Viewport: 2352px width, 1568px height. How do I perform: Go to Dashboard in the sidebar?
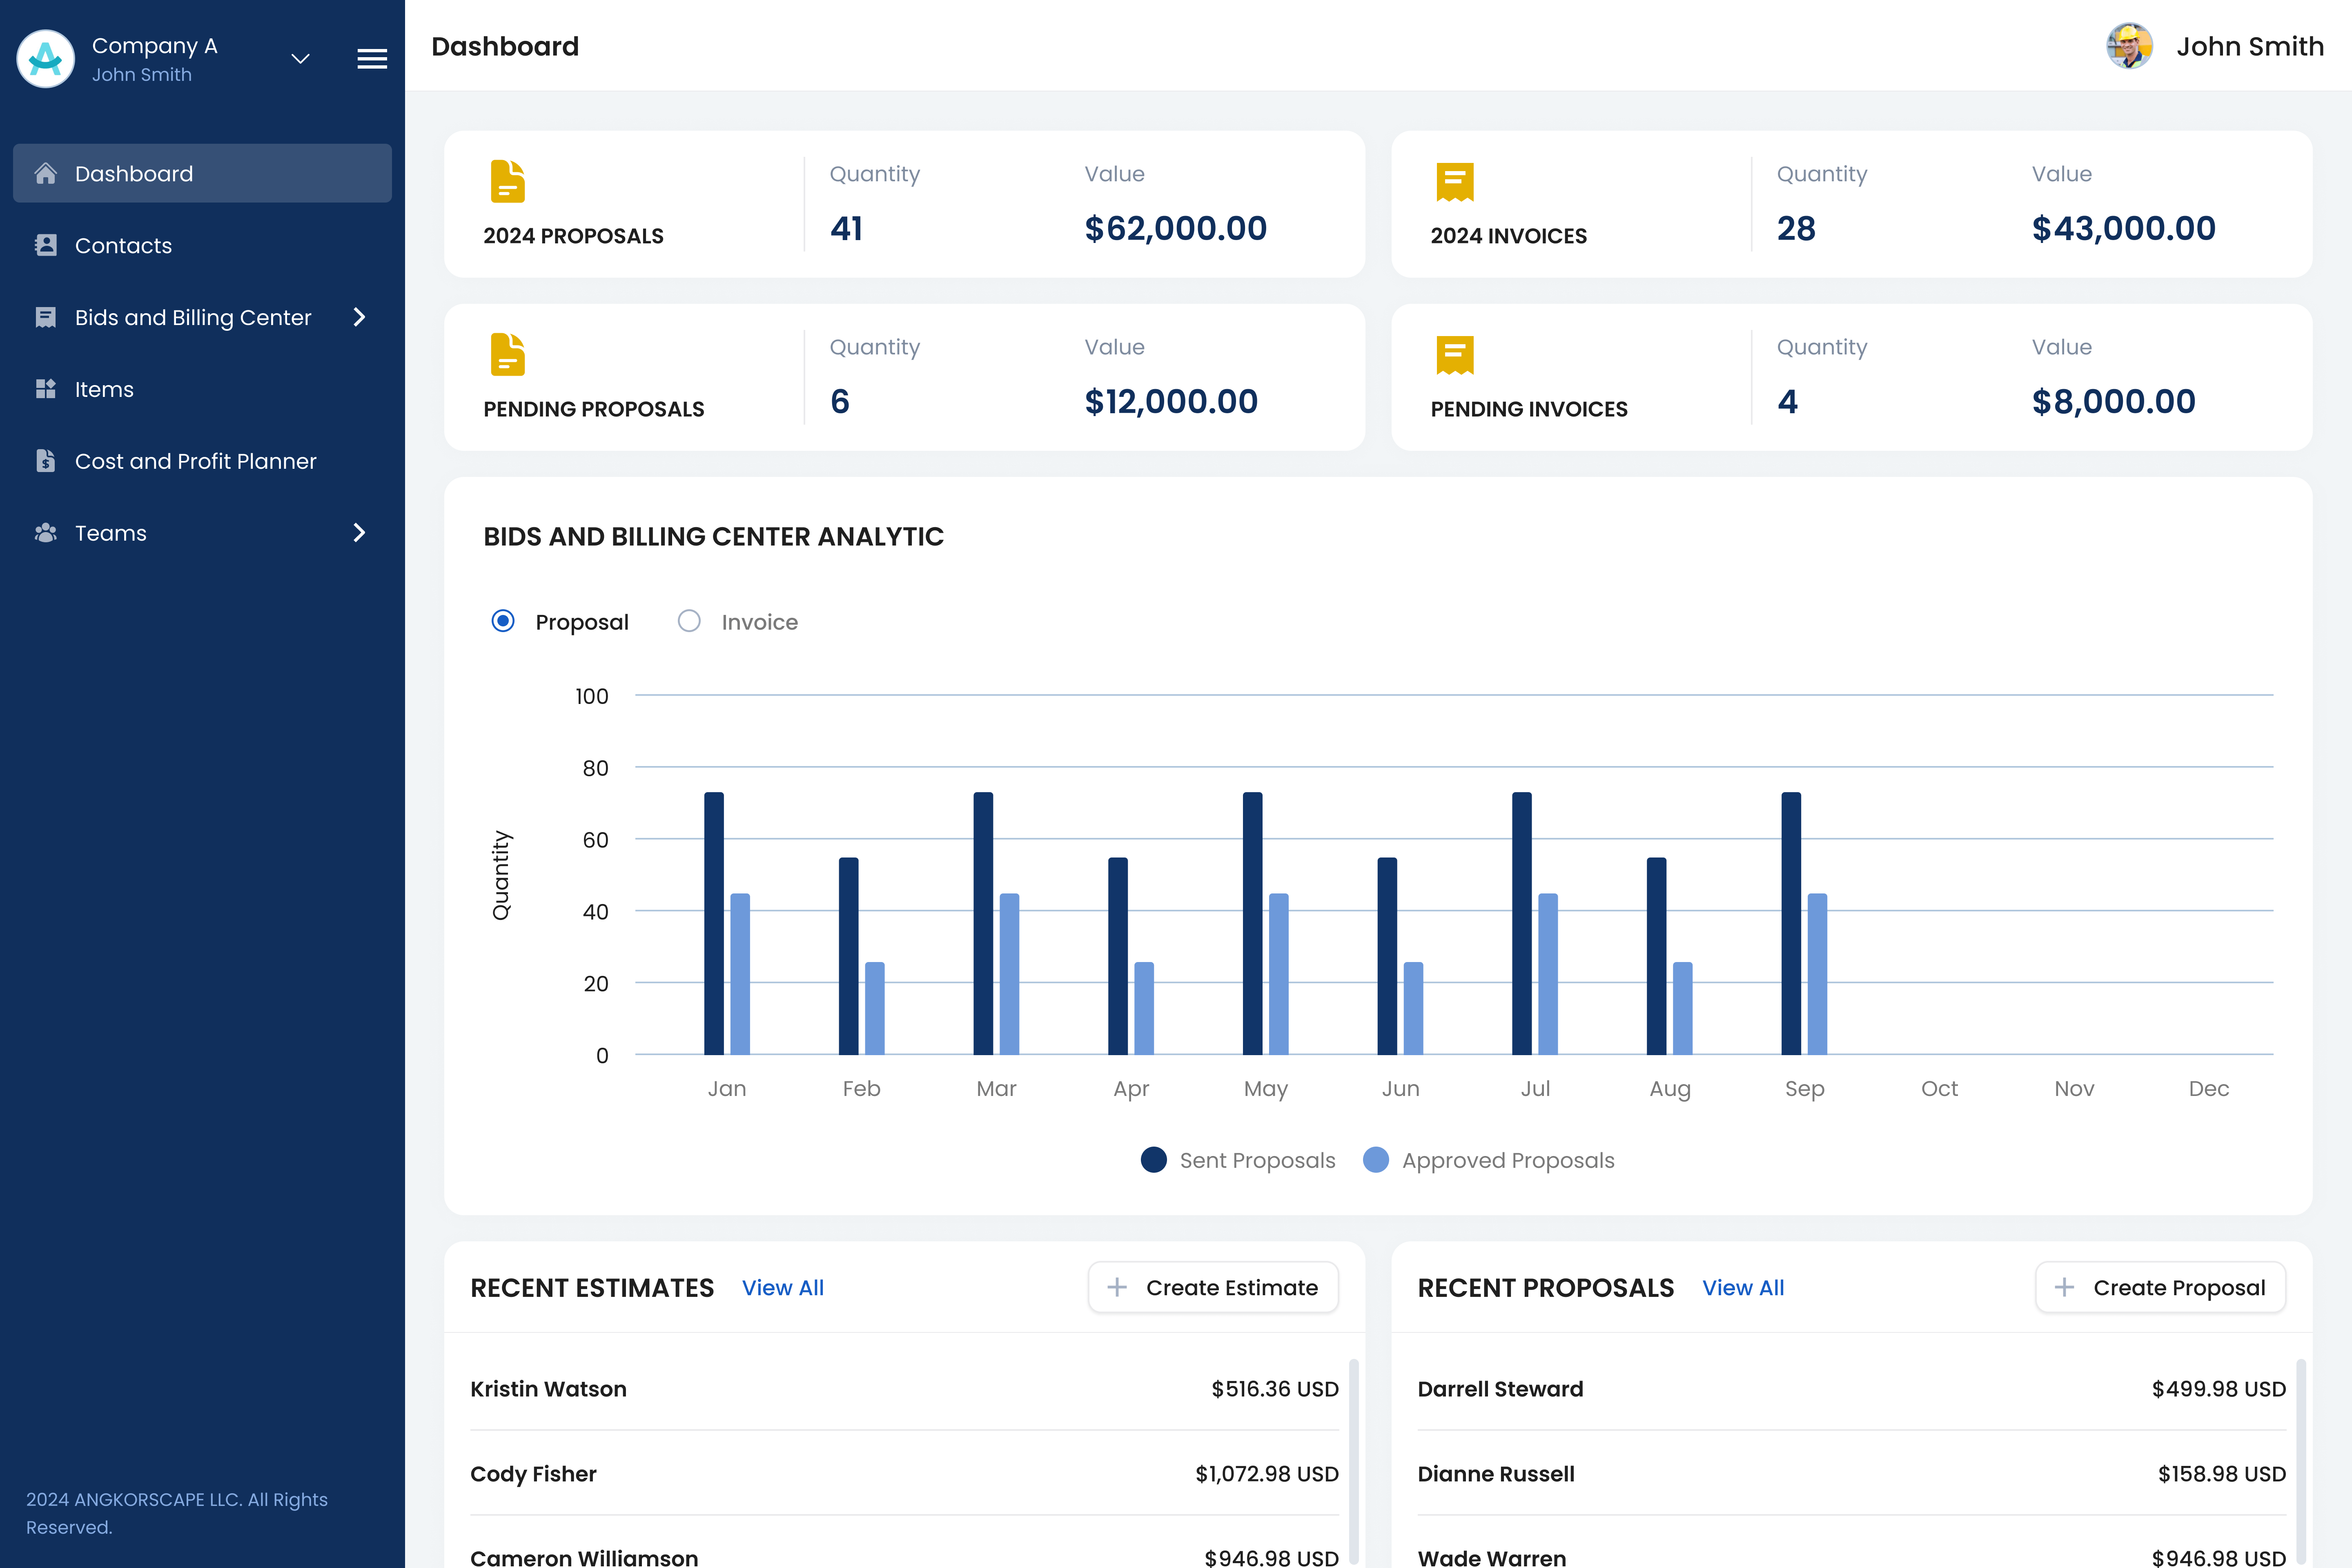(202, 173)
